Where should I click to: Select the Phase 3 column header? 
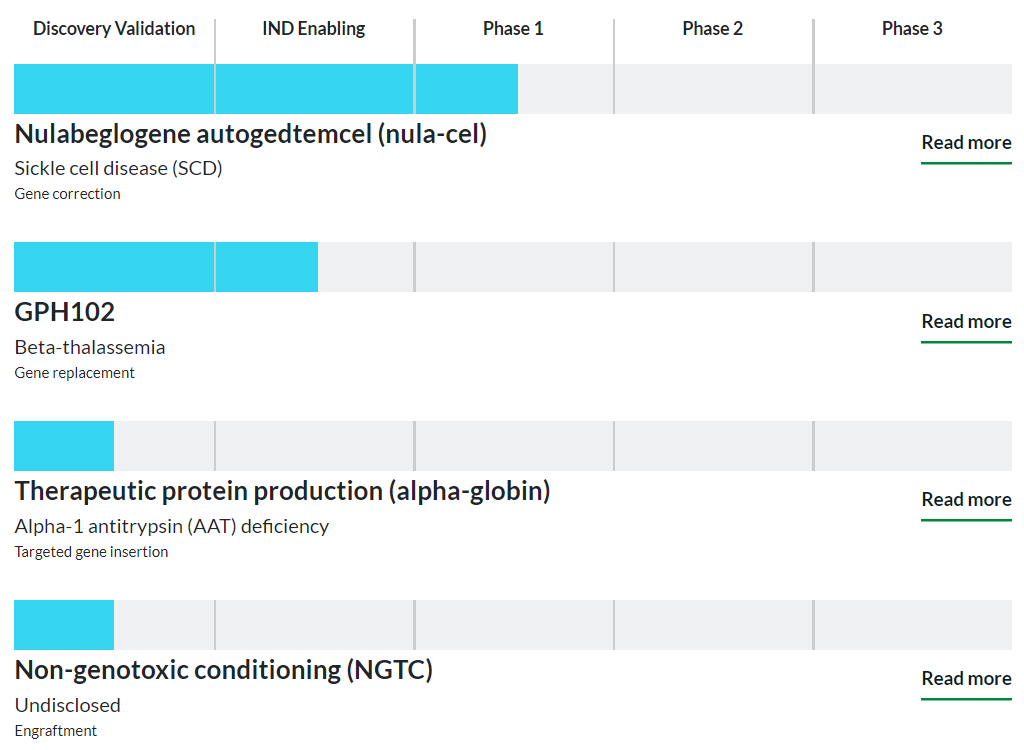pyautogui.click(x=912, y=29)
